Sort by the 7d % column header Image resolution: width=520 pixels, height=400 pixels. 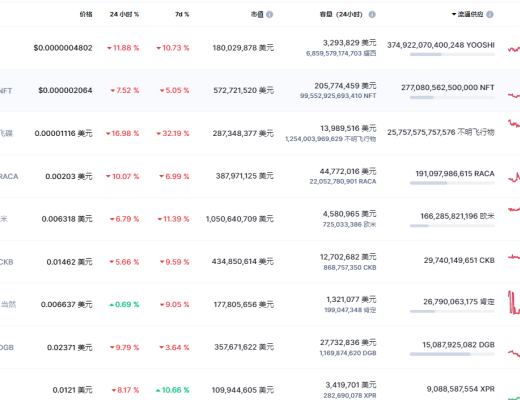[x=182, y=14]
